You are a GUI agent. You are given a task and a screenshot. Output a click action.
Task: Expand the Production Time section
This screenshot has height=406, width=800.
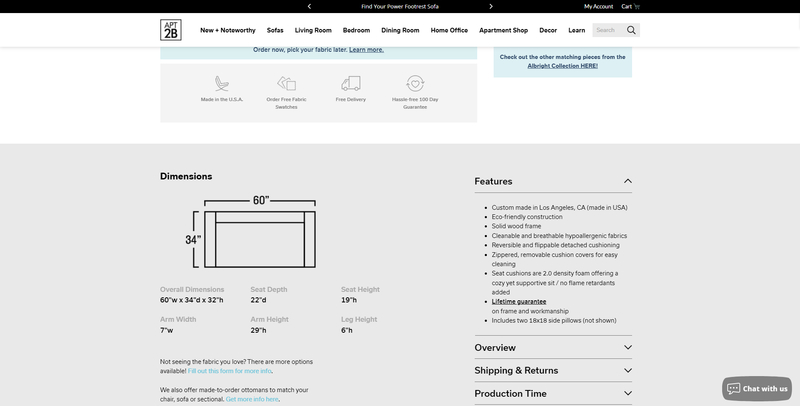pyautogui.click(x=627, y=394)
